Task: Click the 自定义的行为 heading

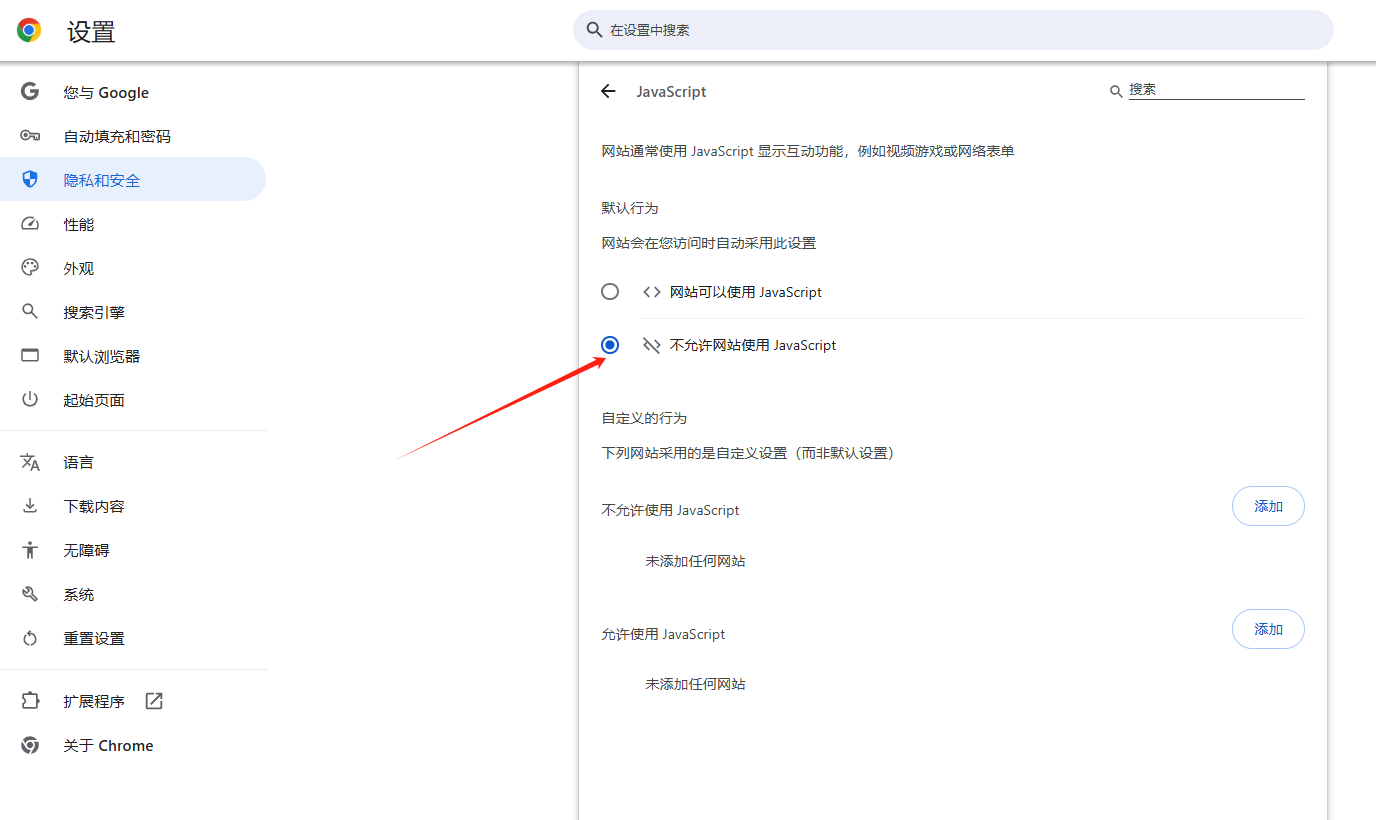Action: (644, 418)
